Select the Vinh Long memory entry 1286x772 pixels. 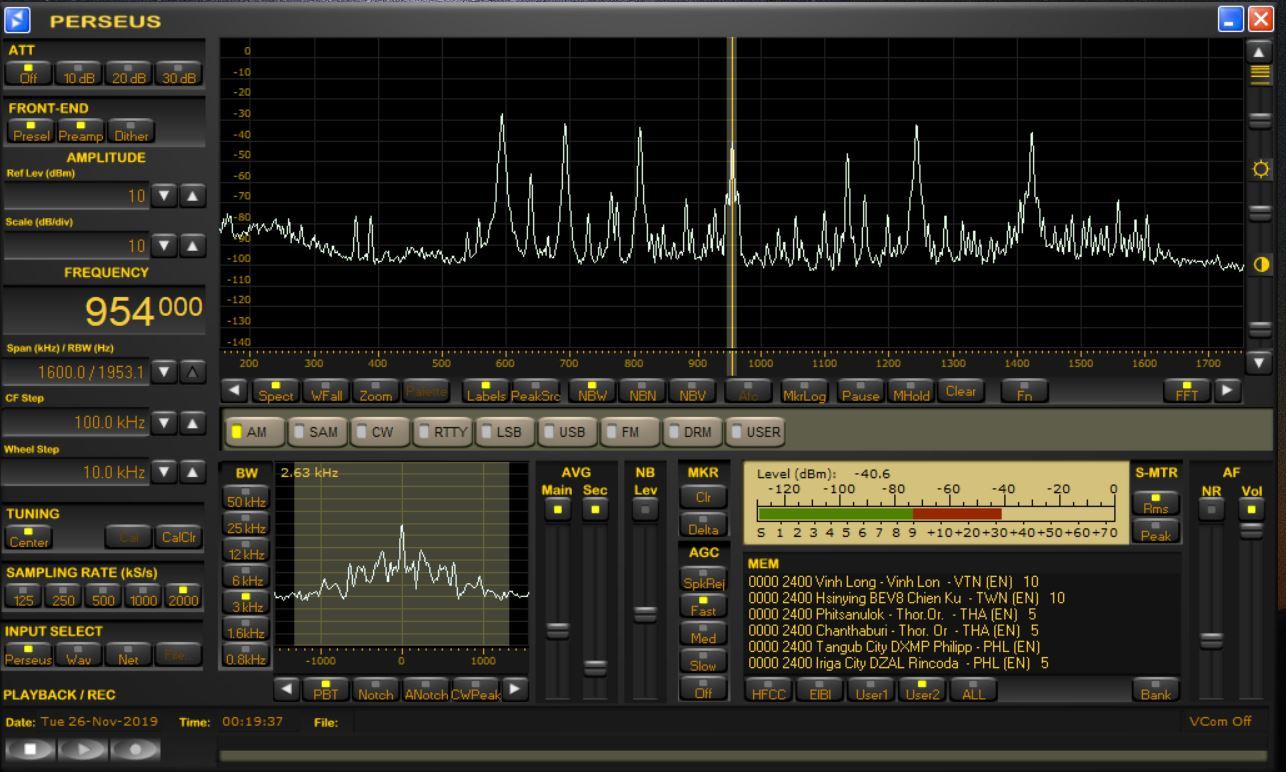[893, 581]
